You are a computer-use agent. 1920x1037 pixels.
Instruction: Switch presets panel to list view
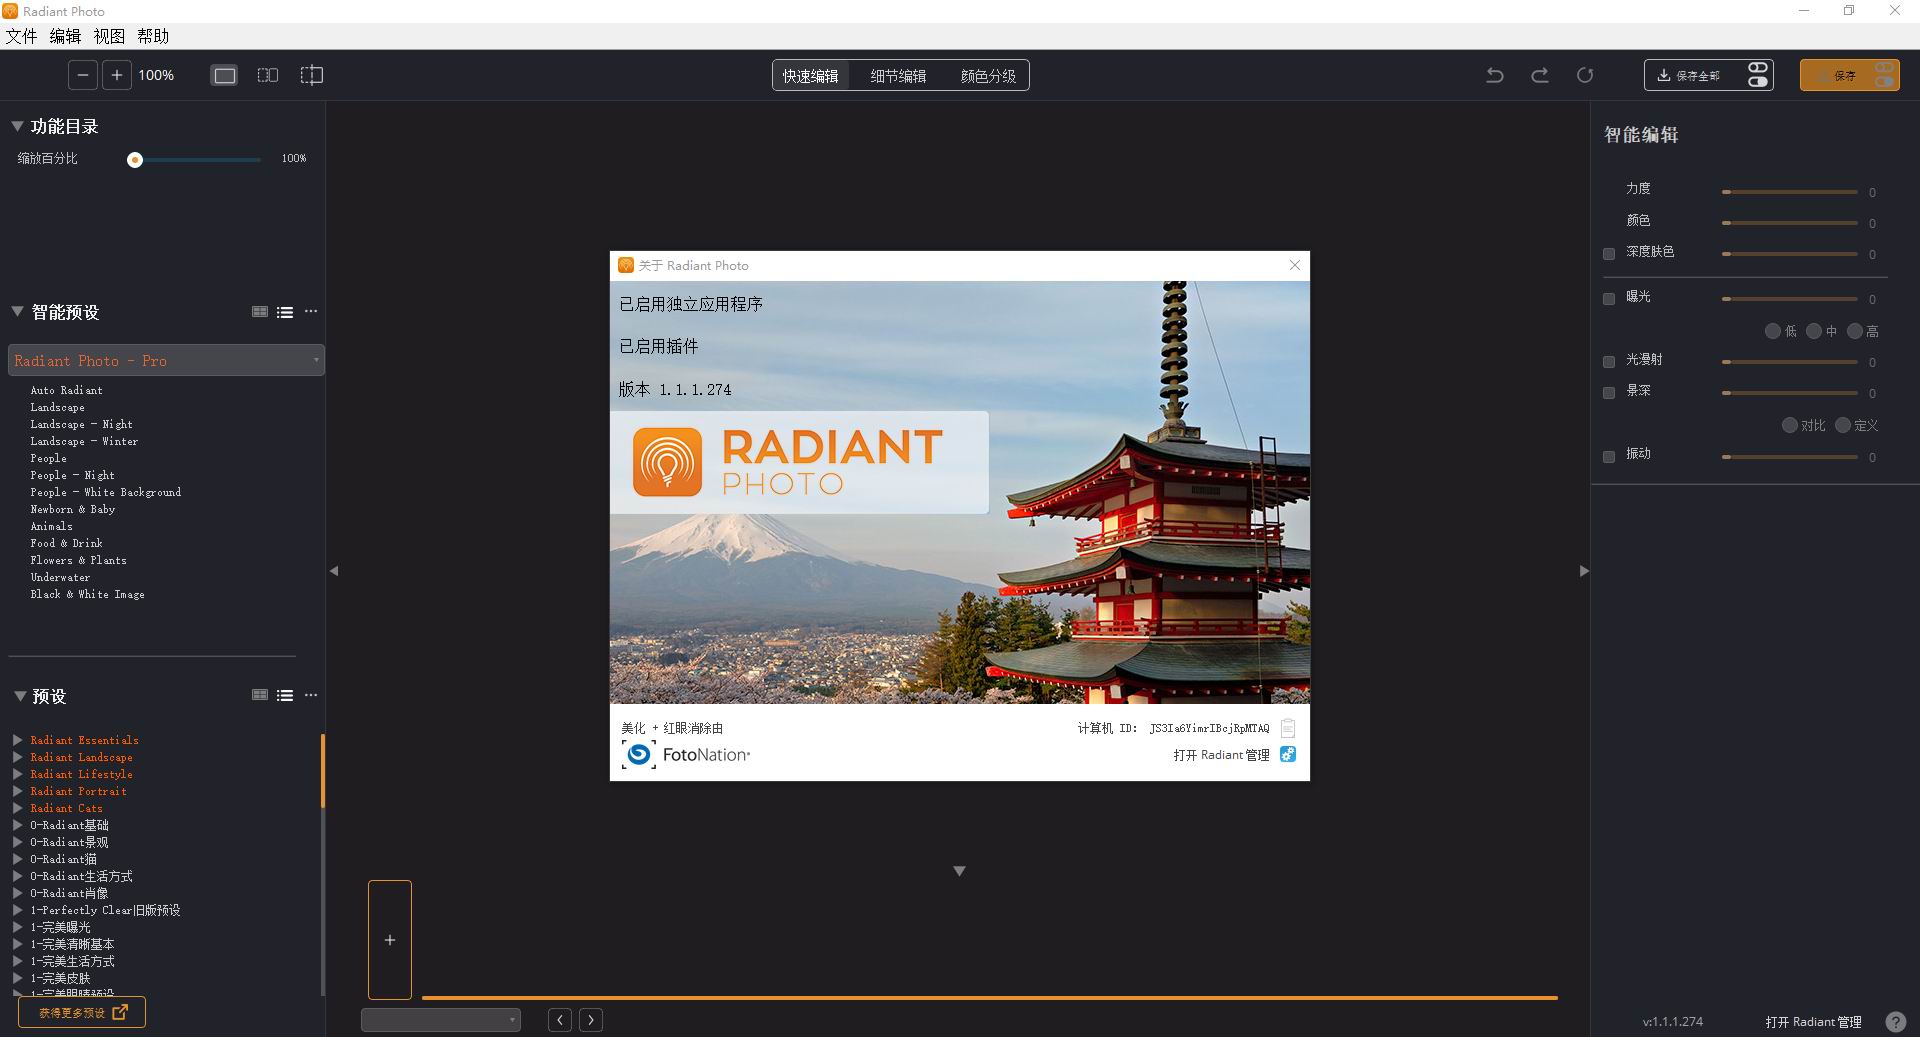[x=285, y=695]
